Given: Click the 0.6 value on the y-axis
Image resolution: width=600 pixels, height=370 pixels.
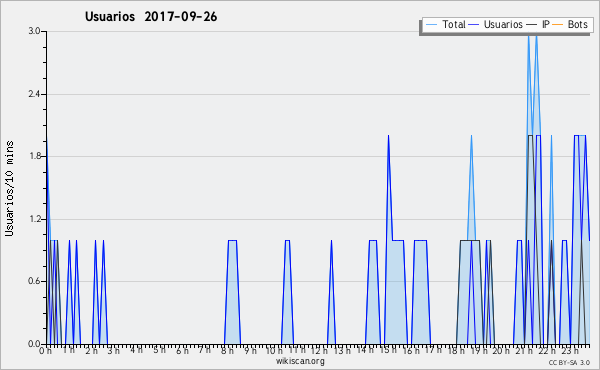Looking at the screenshot, I should [34, 281].
